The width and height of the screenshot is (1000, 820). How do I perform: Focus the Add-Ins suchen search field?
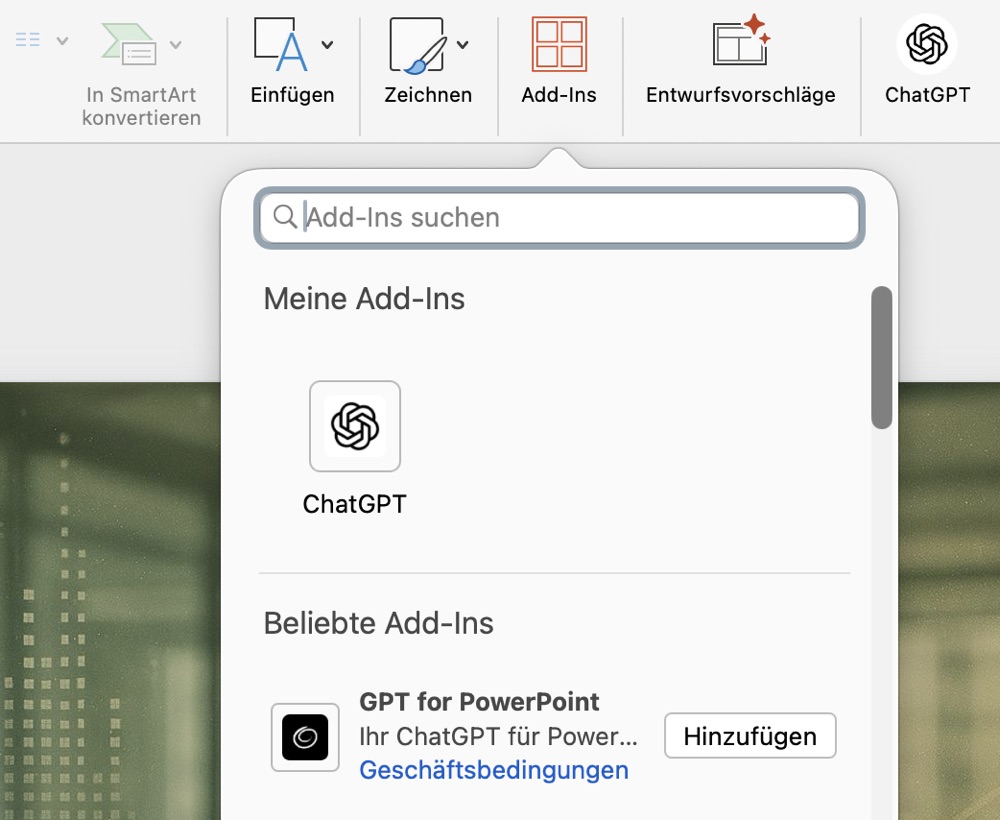point(559,217)
